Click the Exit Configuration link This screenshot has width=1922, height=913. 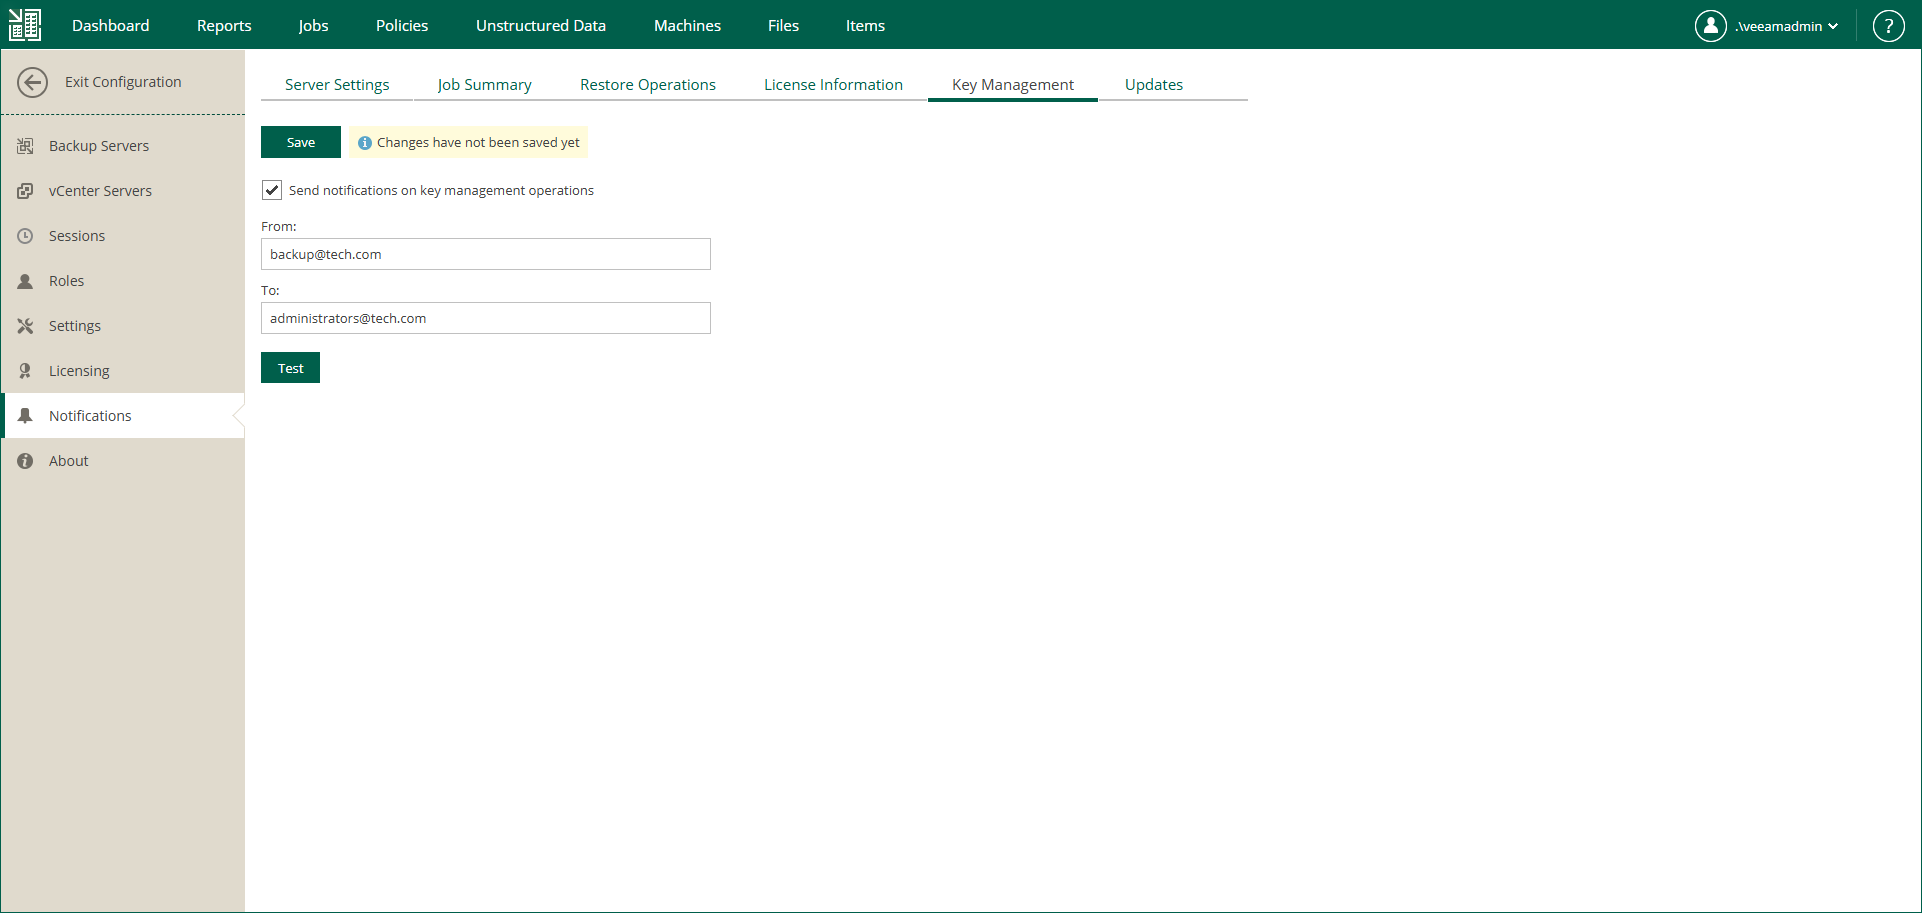point(123,82)
